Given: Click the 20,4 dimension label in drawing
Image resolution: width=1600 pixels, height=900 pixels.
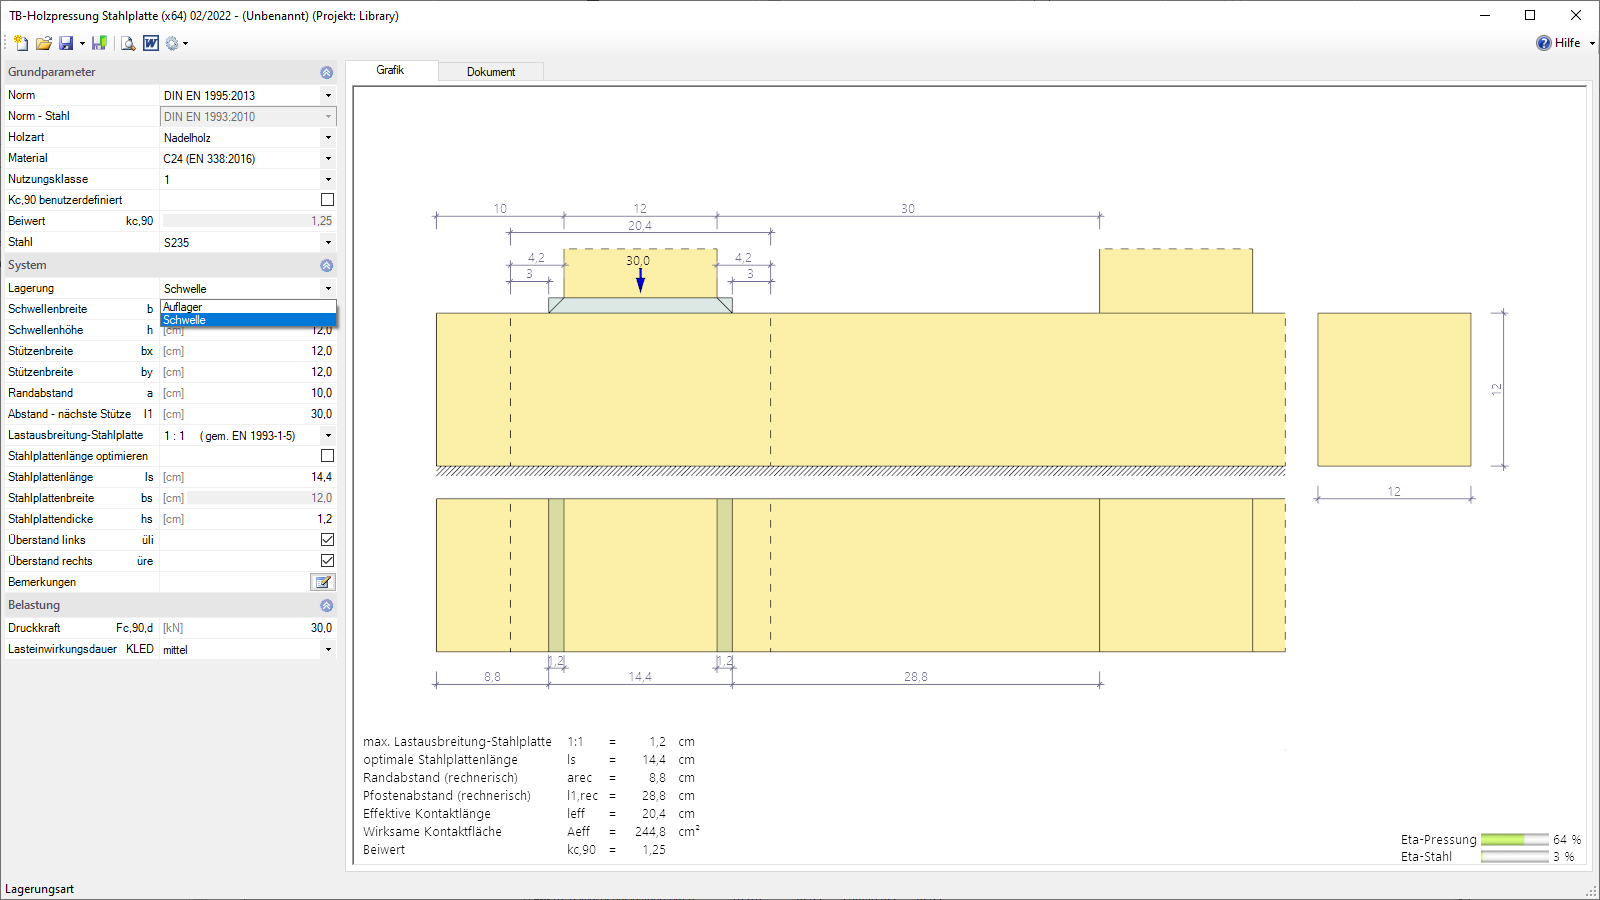Looking at the screenshot, I should tap(640, 226).
